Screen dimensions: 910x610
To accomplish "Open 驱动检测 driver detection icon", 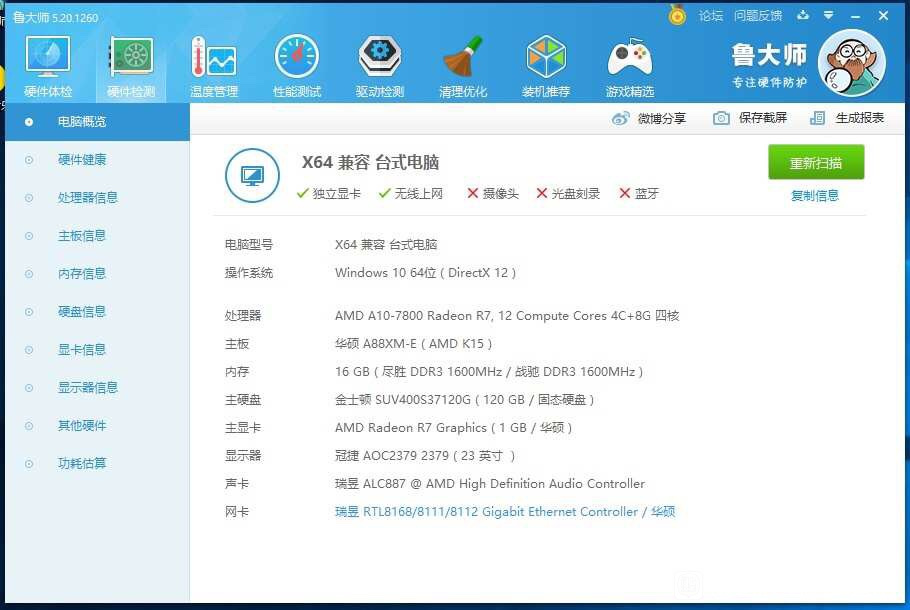I will 380,57.
